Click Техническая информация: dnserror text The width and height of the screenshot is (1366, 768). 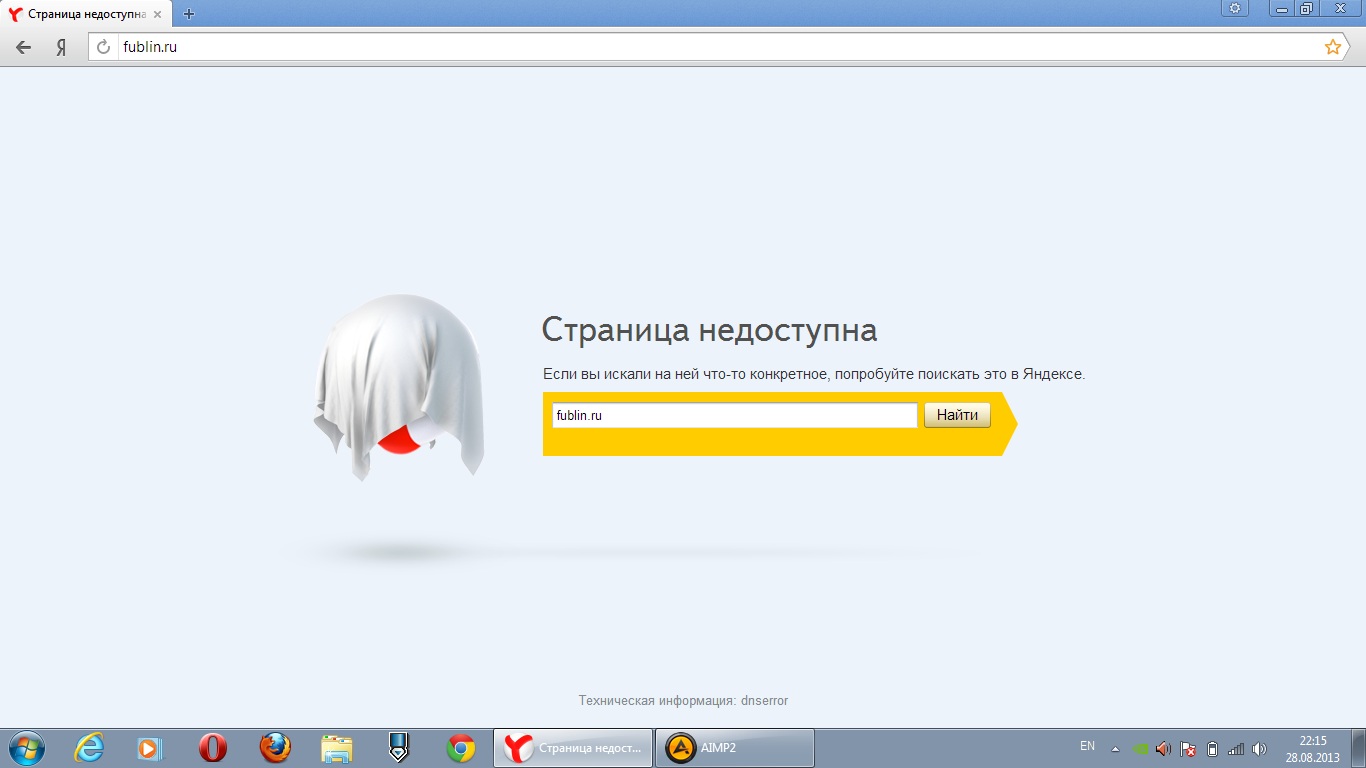(683, 701)
